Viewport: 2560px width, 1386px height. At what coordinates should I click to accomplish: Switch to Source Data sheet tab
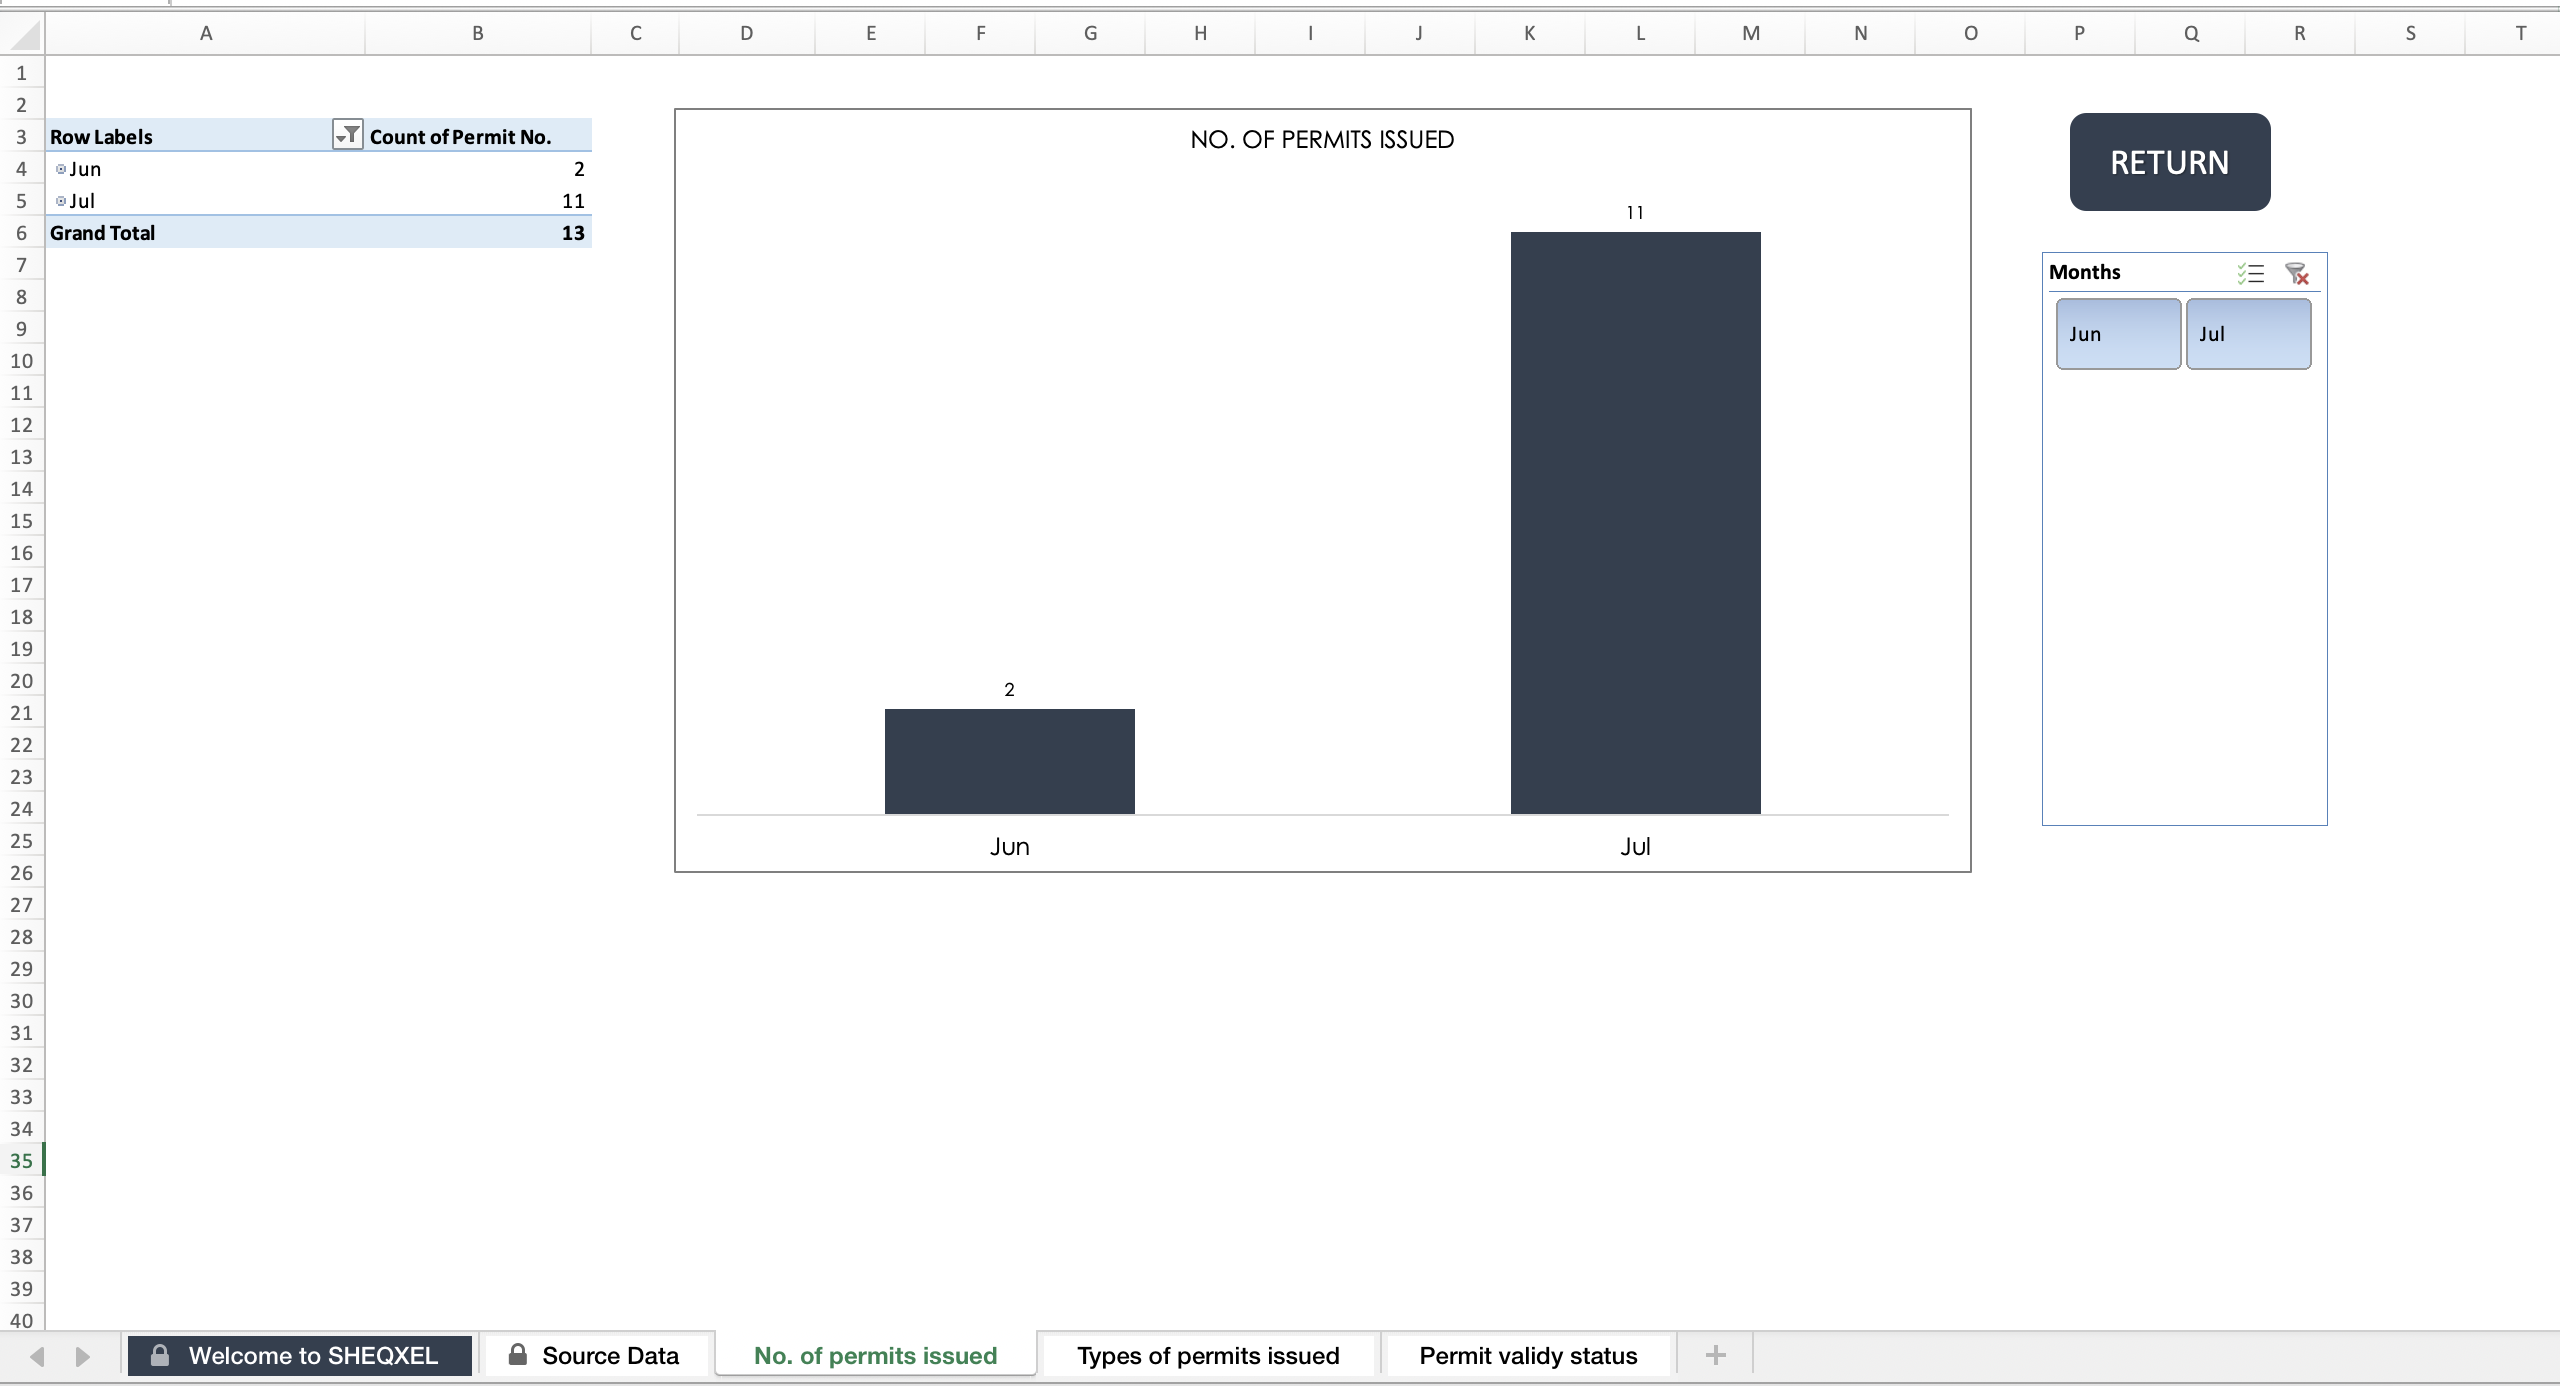pyautogui.click(x=596, y=1355)
